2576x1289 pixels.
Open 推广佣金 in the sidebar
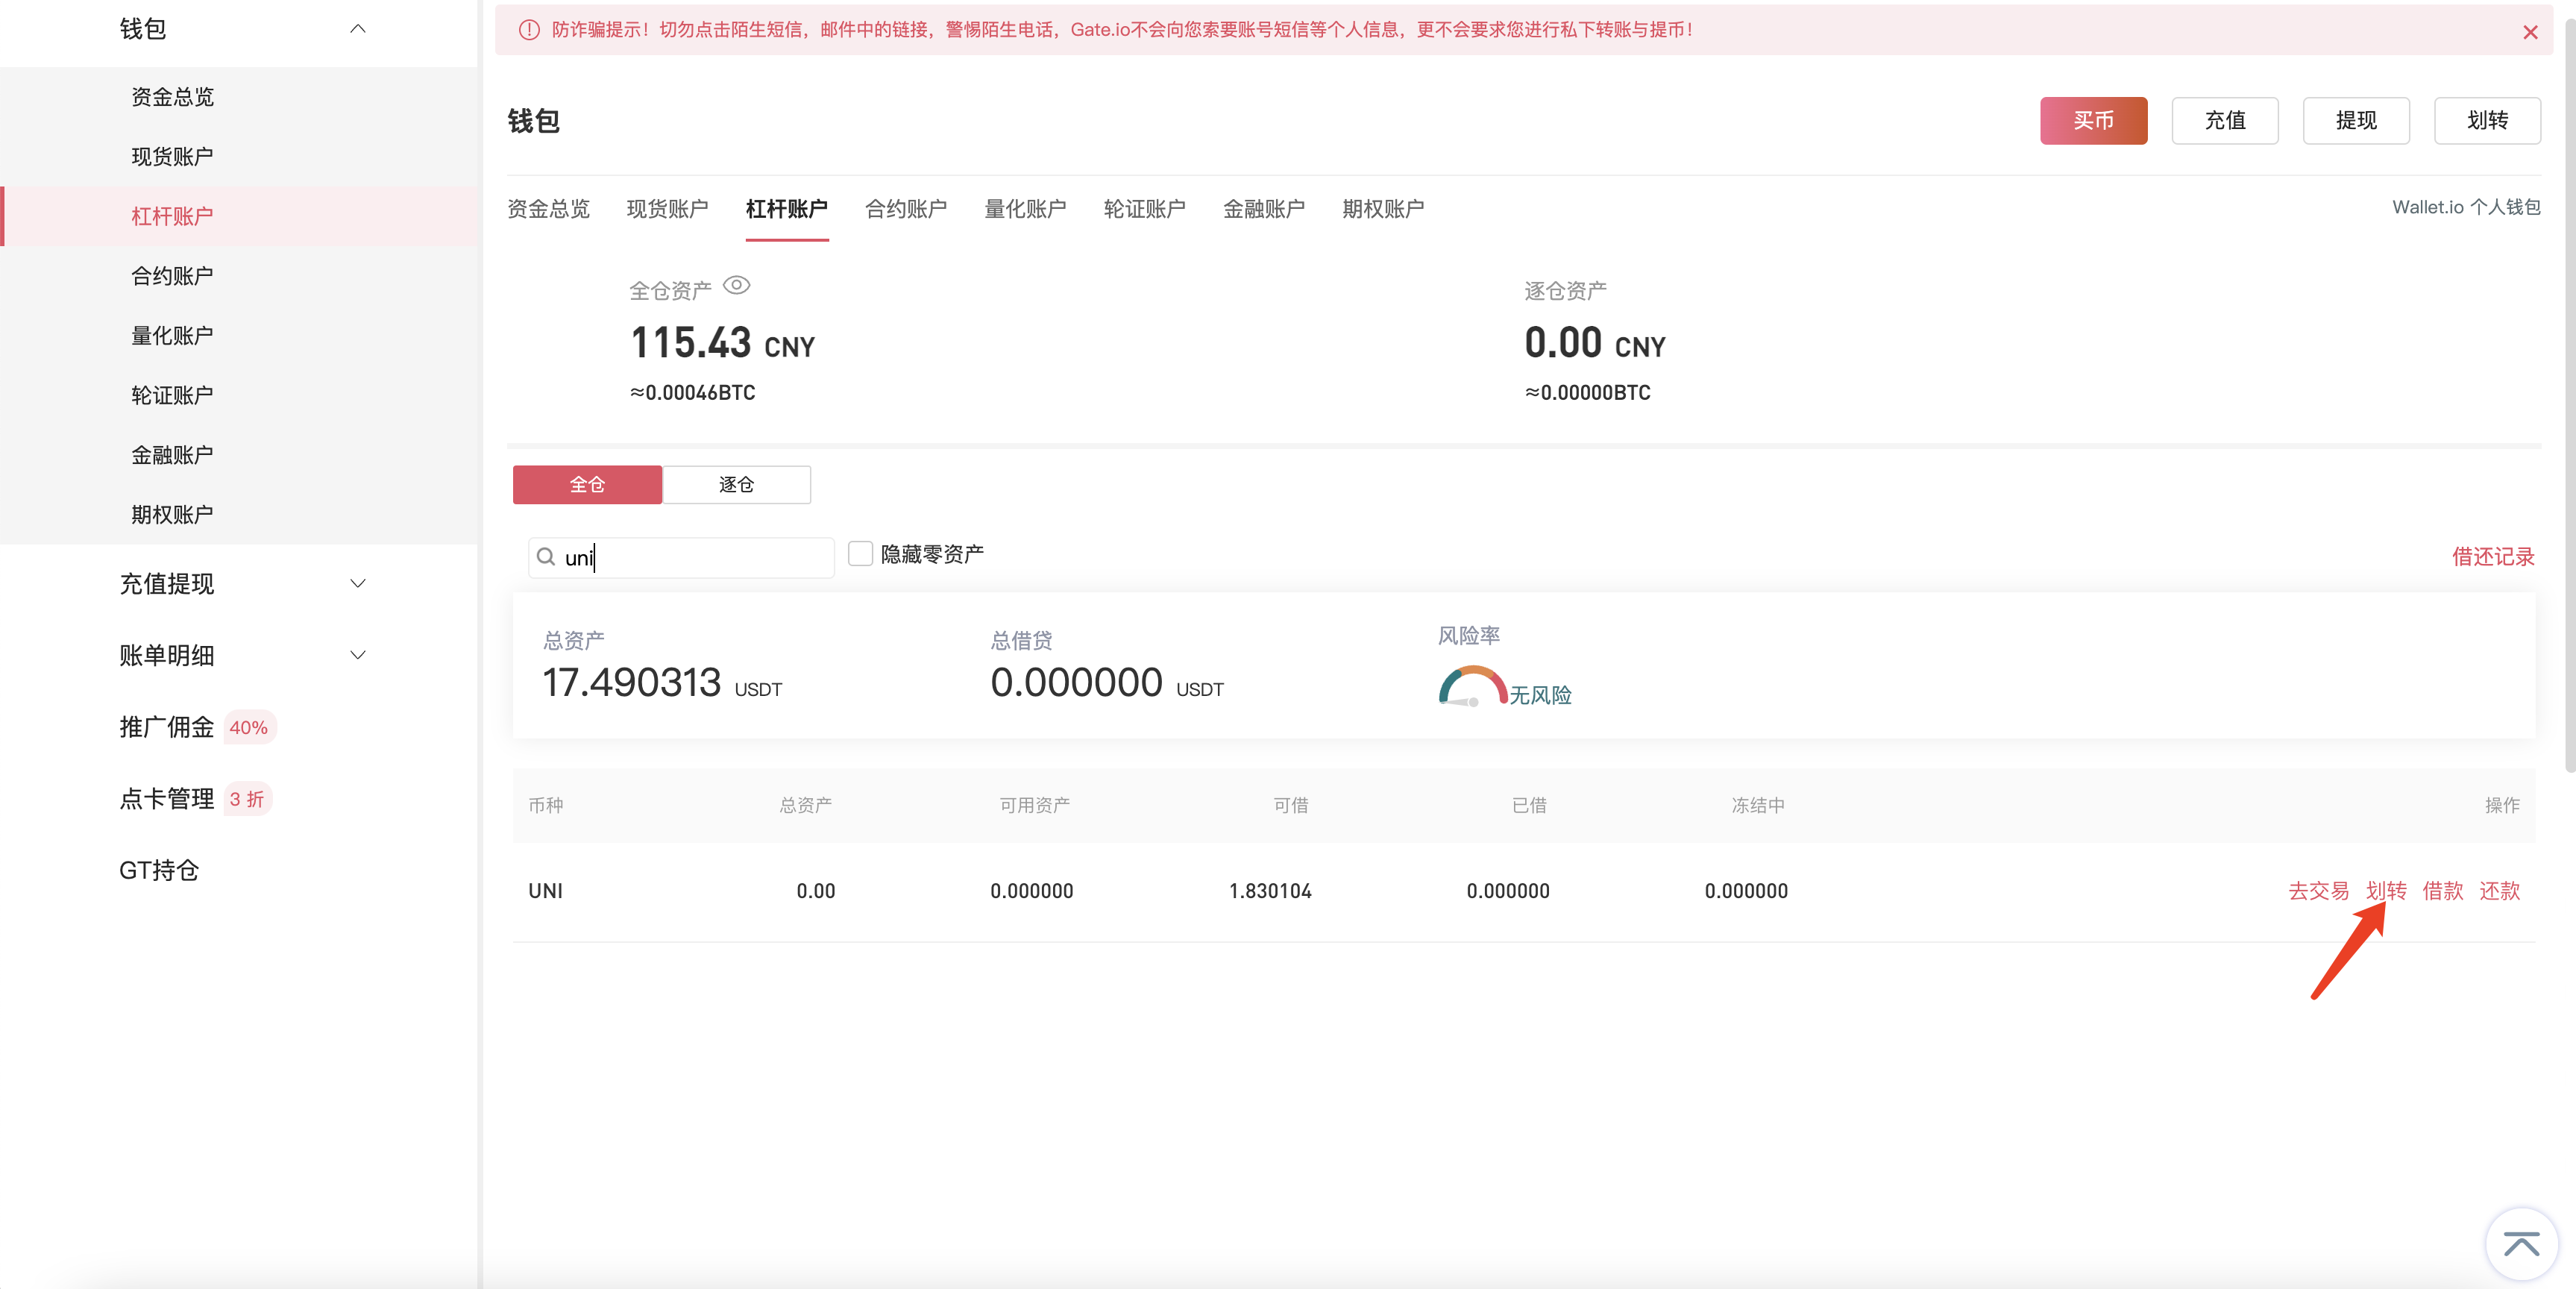[167, 727]
